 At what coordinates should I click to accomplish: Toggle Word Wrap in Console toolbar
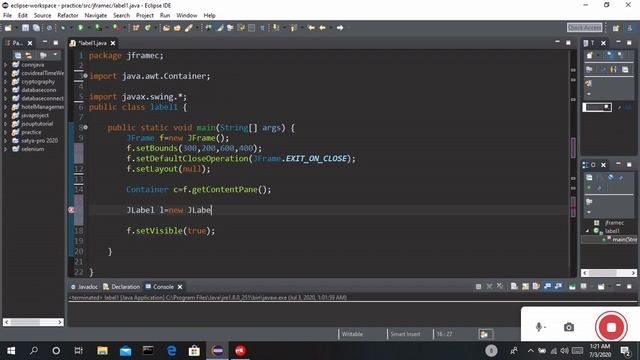[536, 287]
